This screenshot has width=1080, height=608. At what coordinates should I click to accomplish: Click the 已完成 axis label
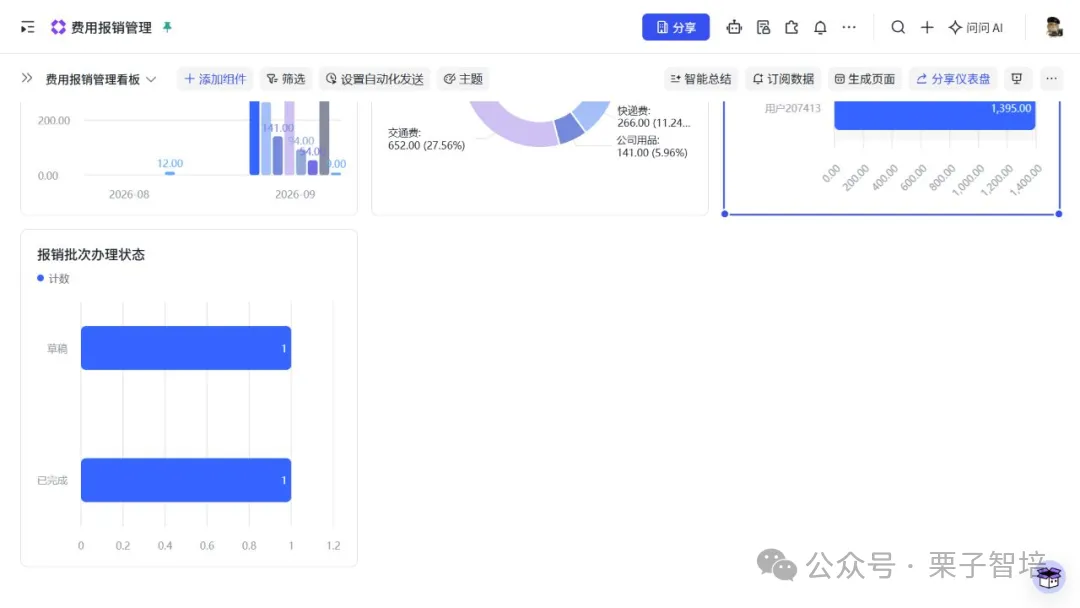(52, 480)
